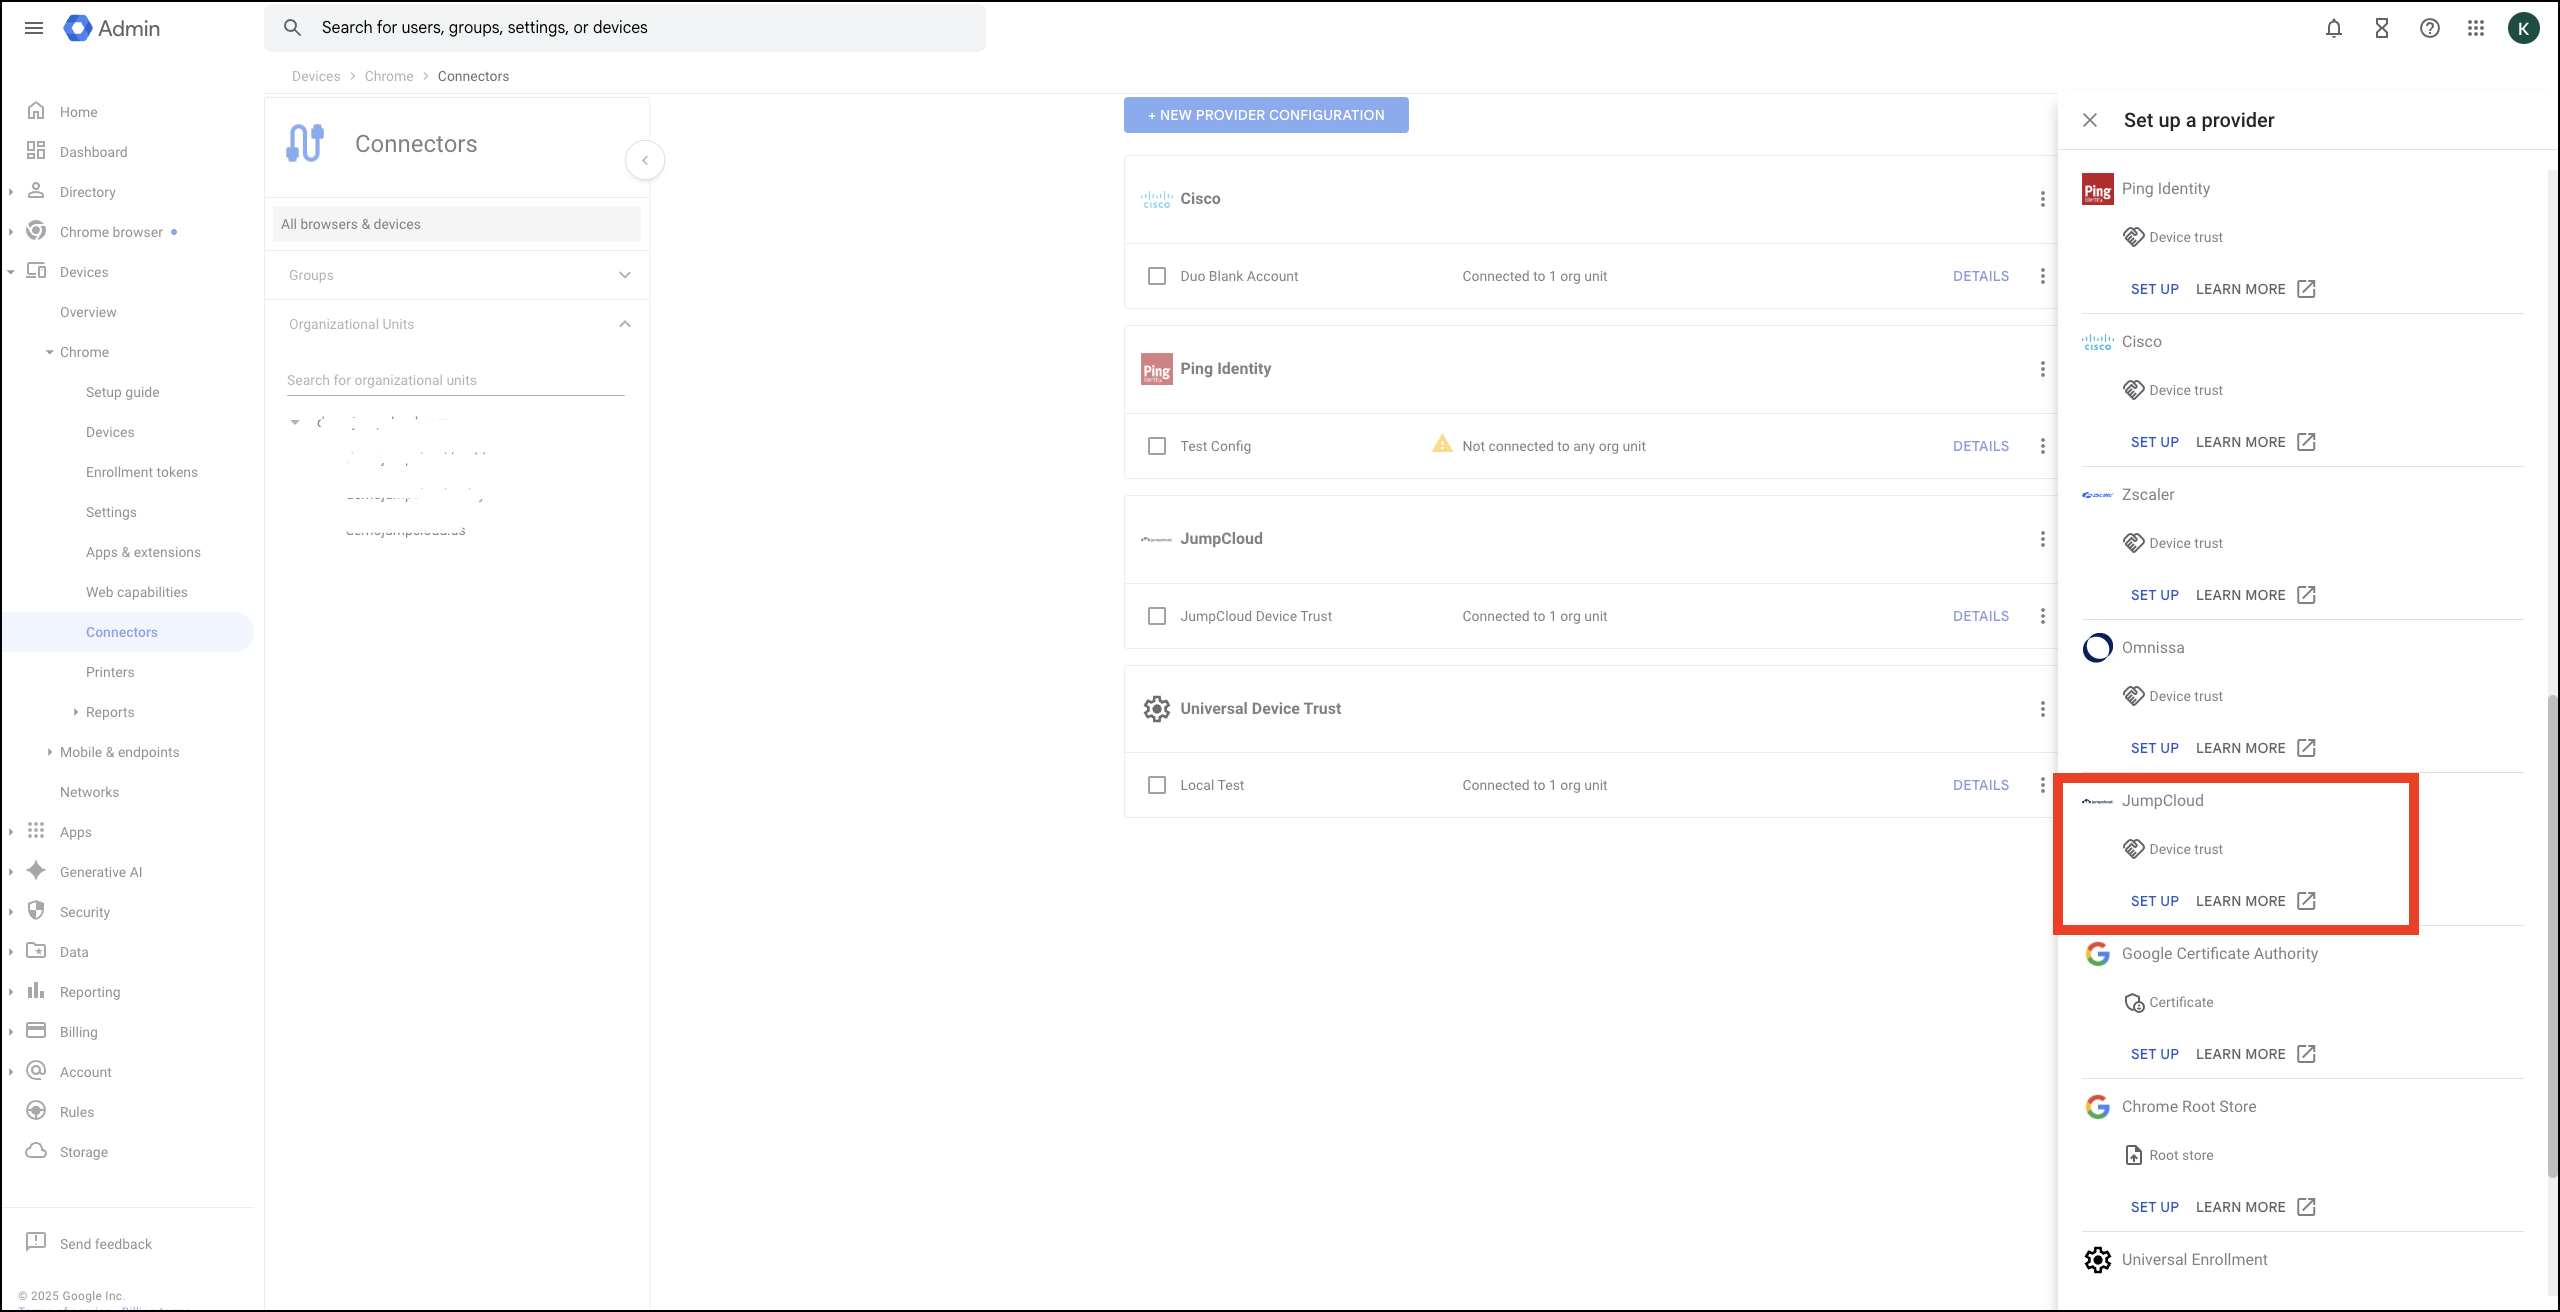This screenshot has height=1312, width=2560.
Task: Open the Ping Identity card overflow menu
Action: coord(2042,369)
